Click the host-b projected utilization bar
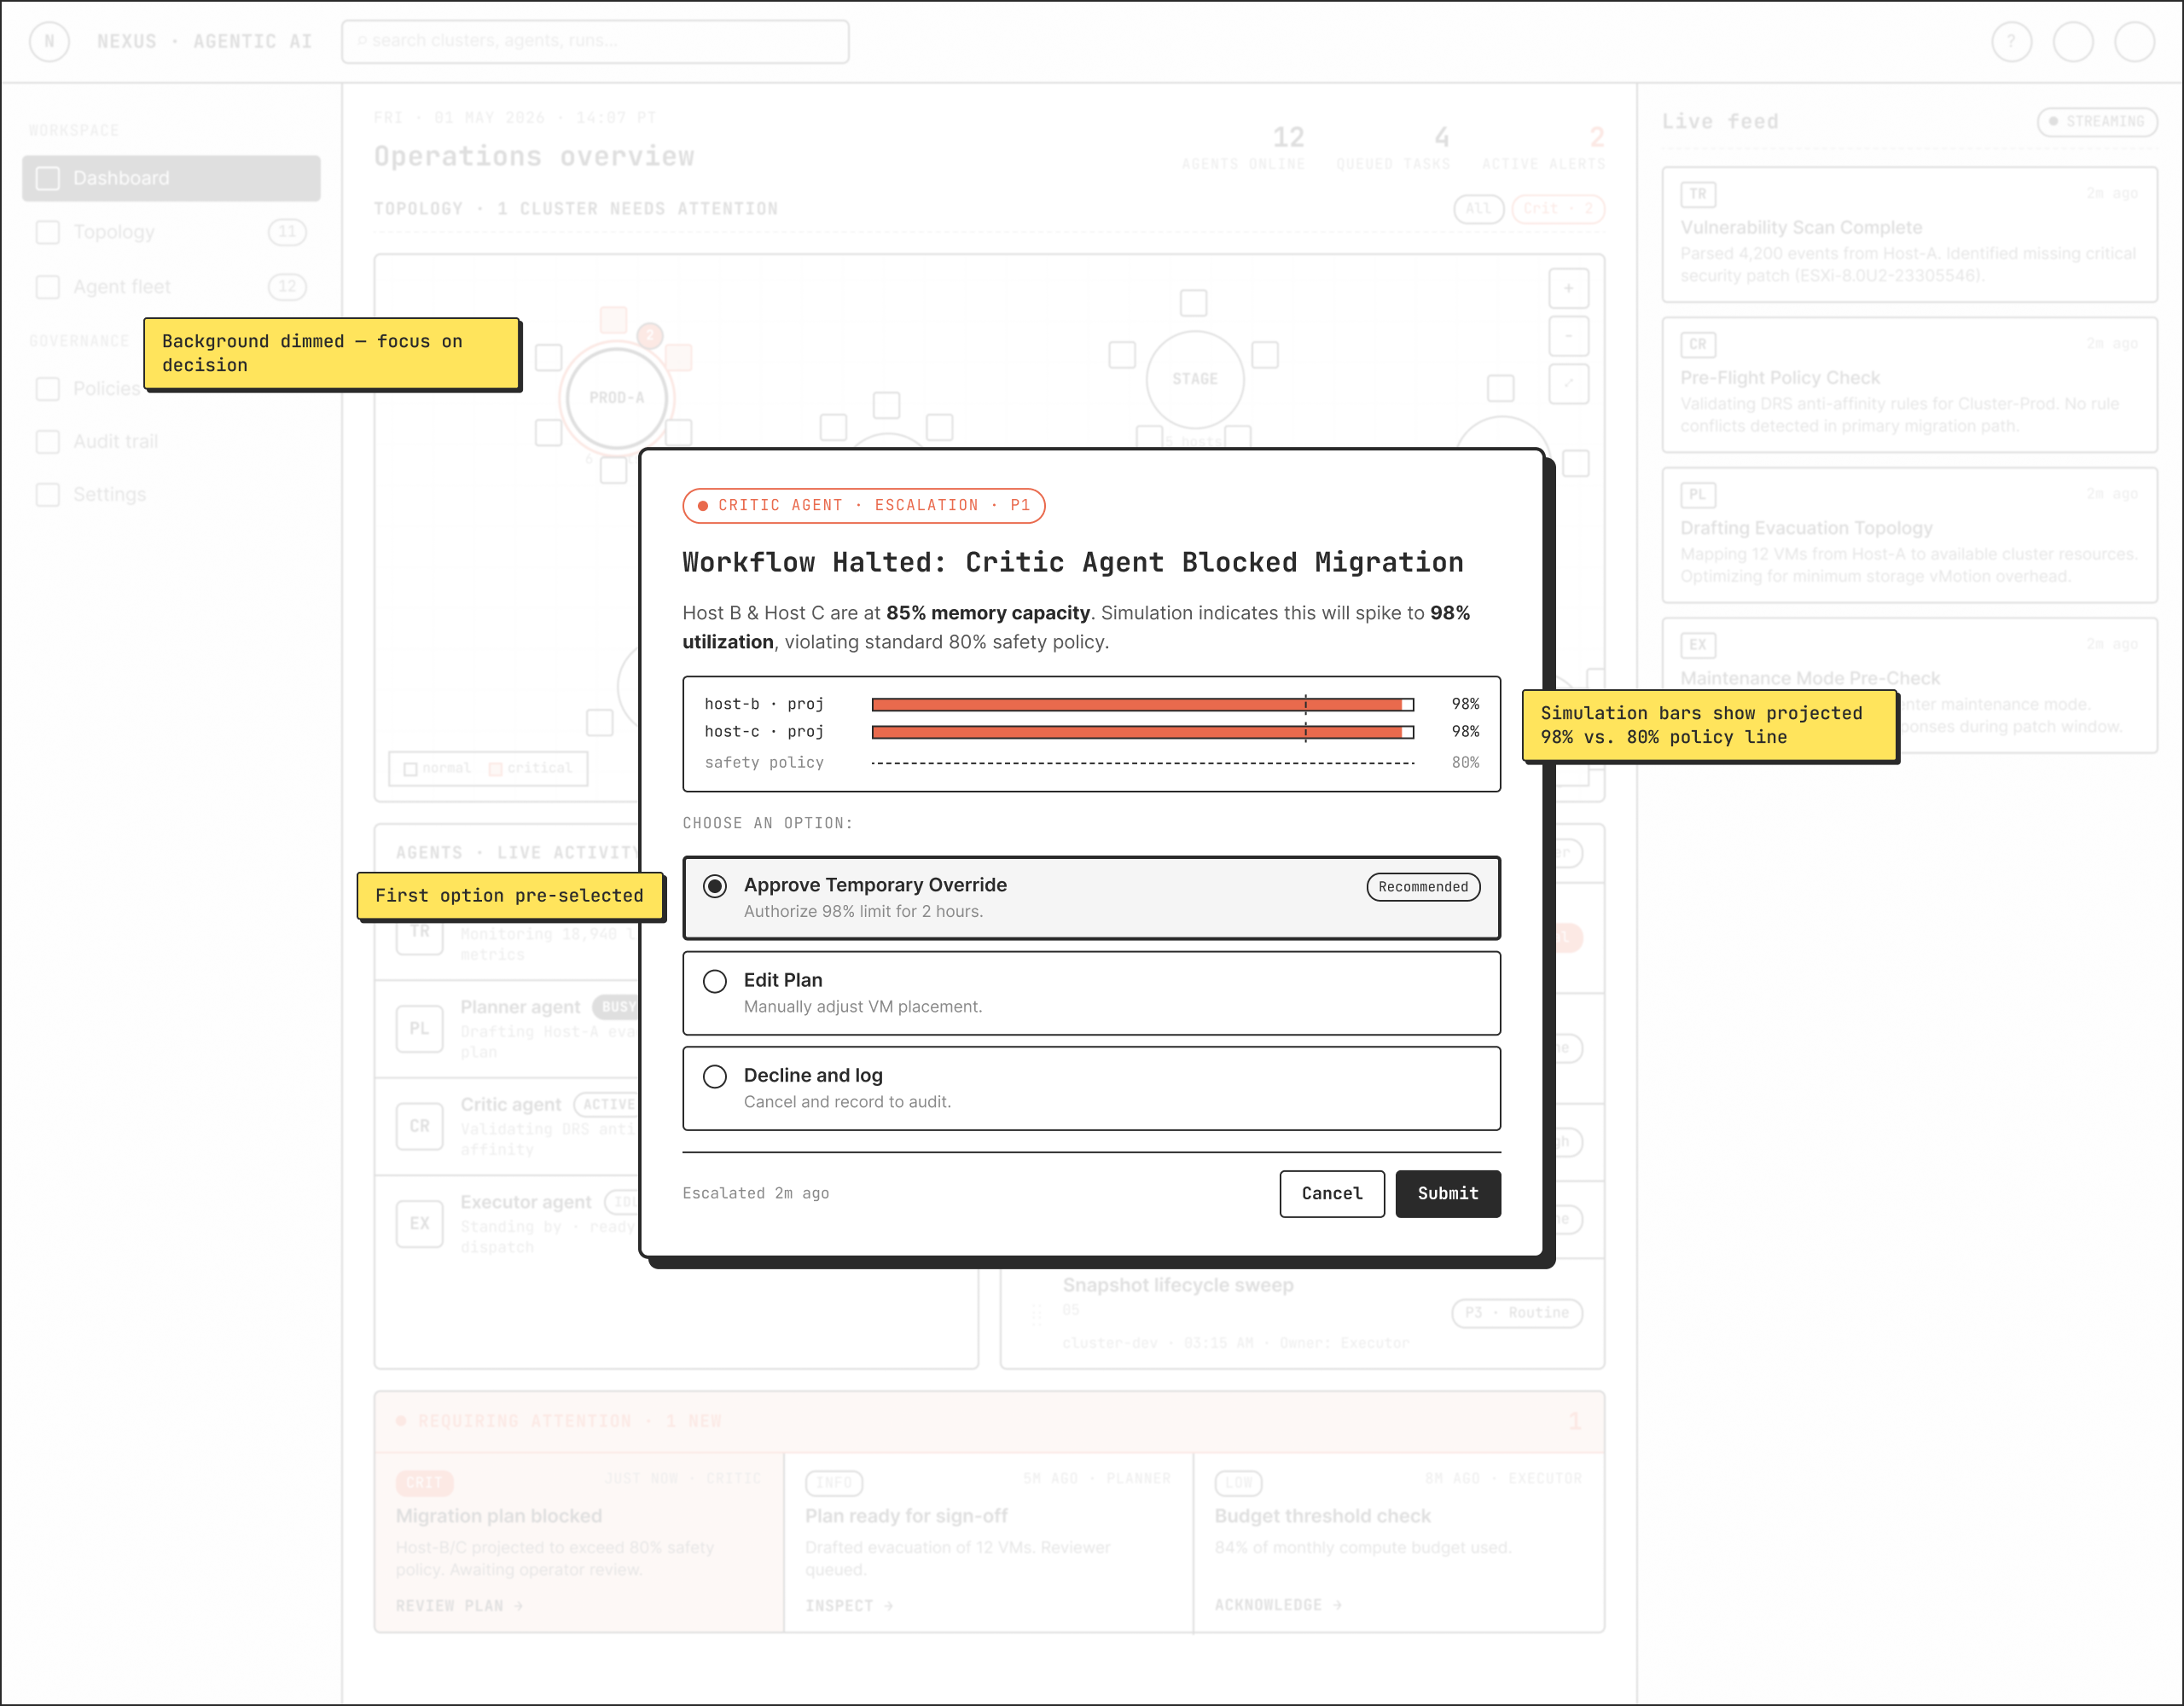The width and height of the screenshot is (2184, 1706). (x=1142, y=704)
